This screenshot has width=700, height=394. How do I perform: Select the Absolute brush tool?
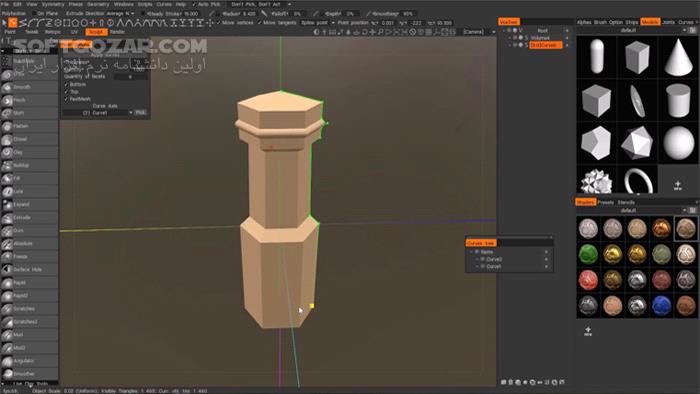[x=29, y=244]
